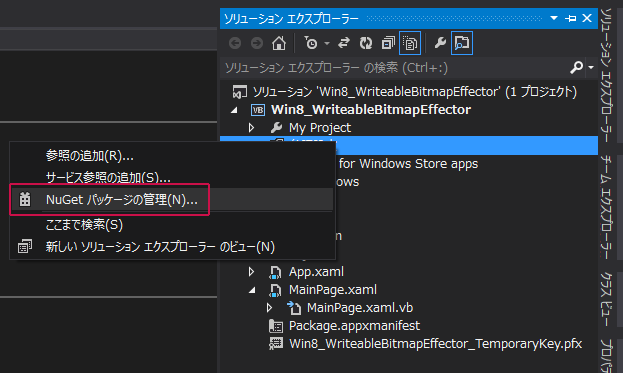Viewport: 623px width, 373px height.
Task: Expand the App.xaml node
Action: click(x=251, y=272)
